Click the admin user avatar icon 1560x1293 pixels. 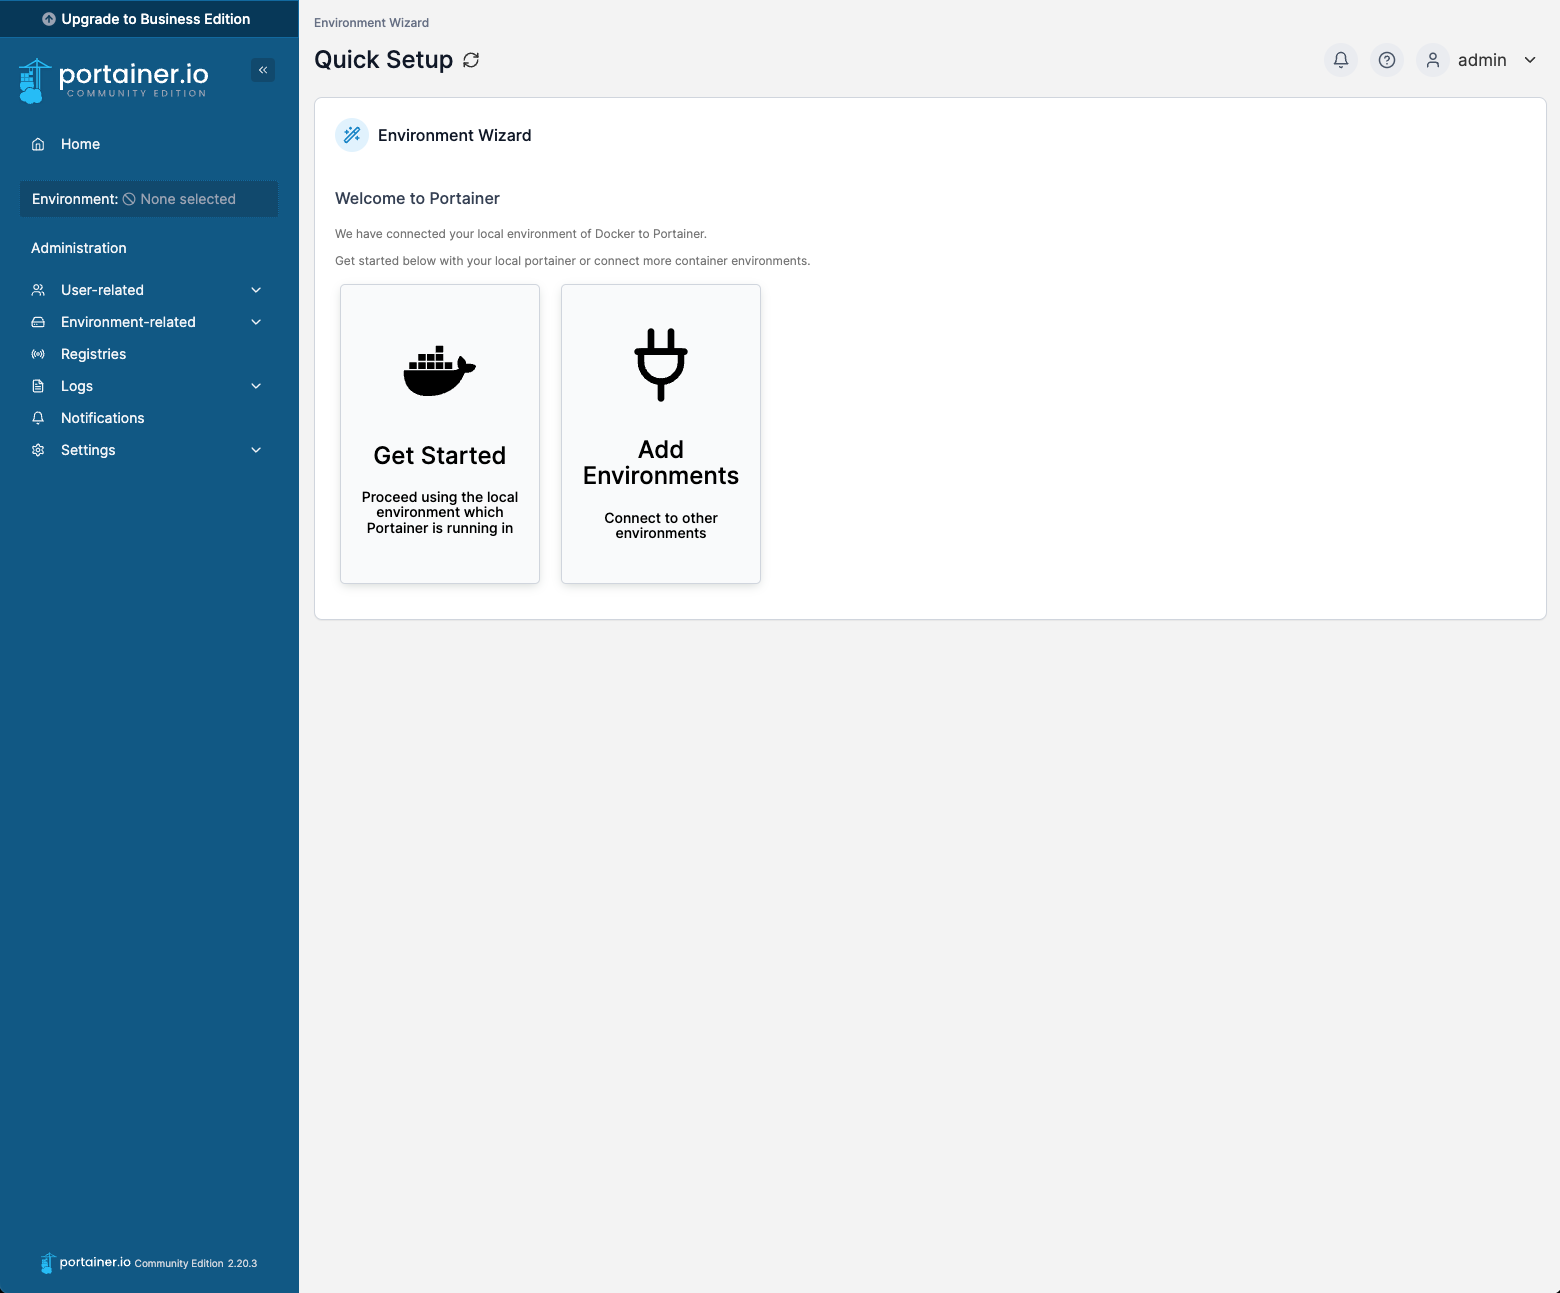[1433, 60]
